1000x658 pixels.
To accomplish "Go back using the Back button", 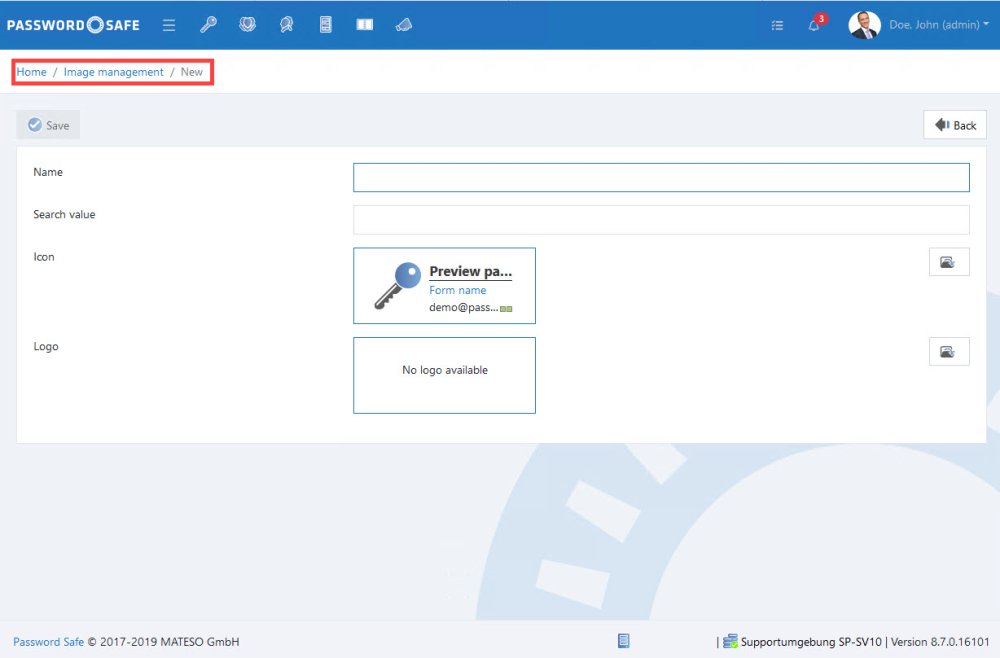I will pyautogui.click(x=955, y=125).
